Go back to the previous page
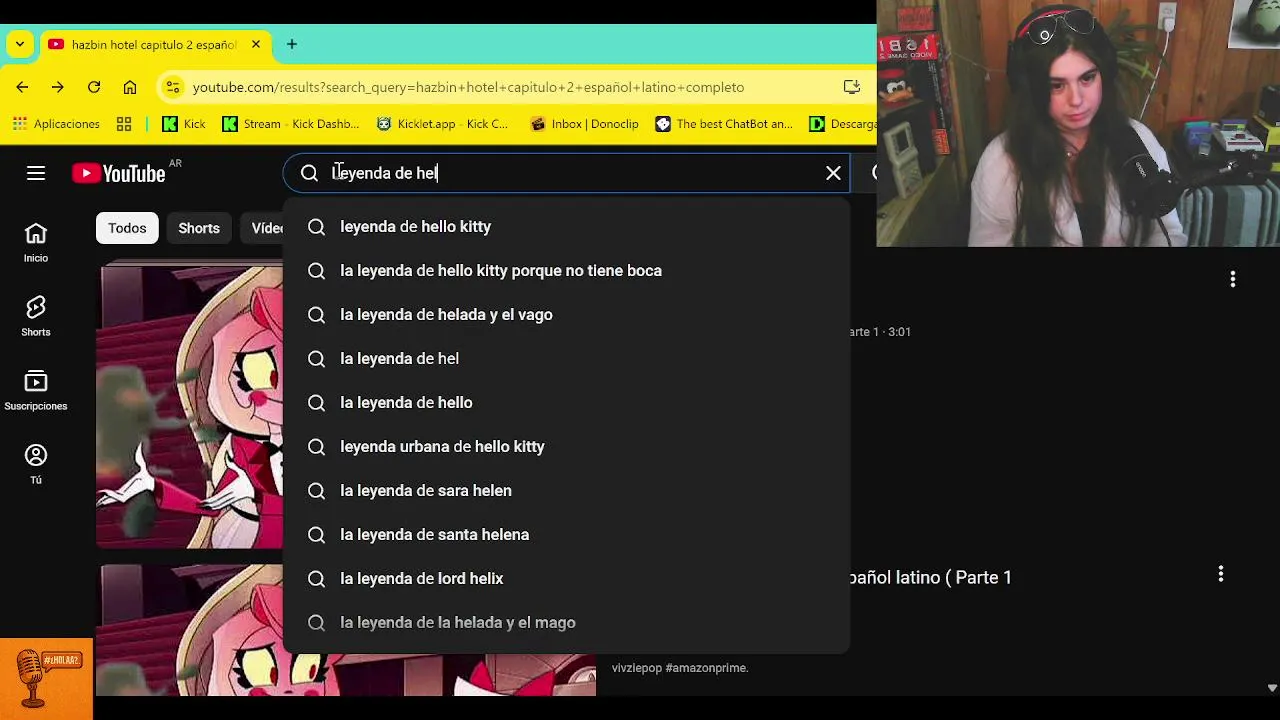The height and width of the screenshot is (720, 1280). tap(22, 87)
